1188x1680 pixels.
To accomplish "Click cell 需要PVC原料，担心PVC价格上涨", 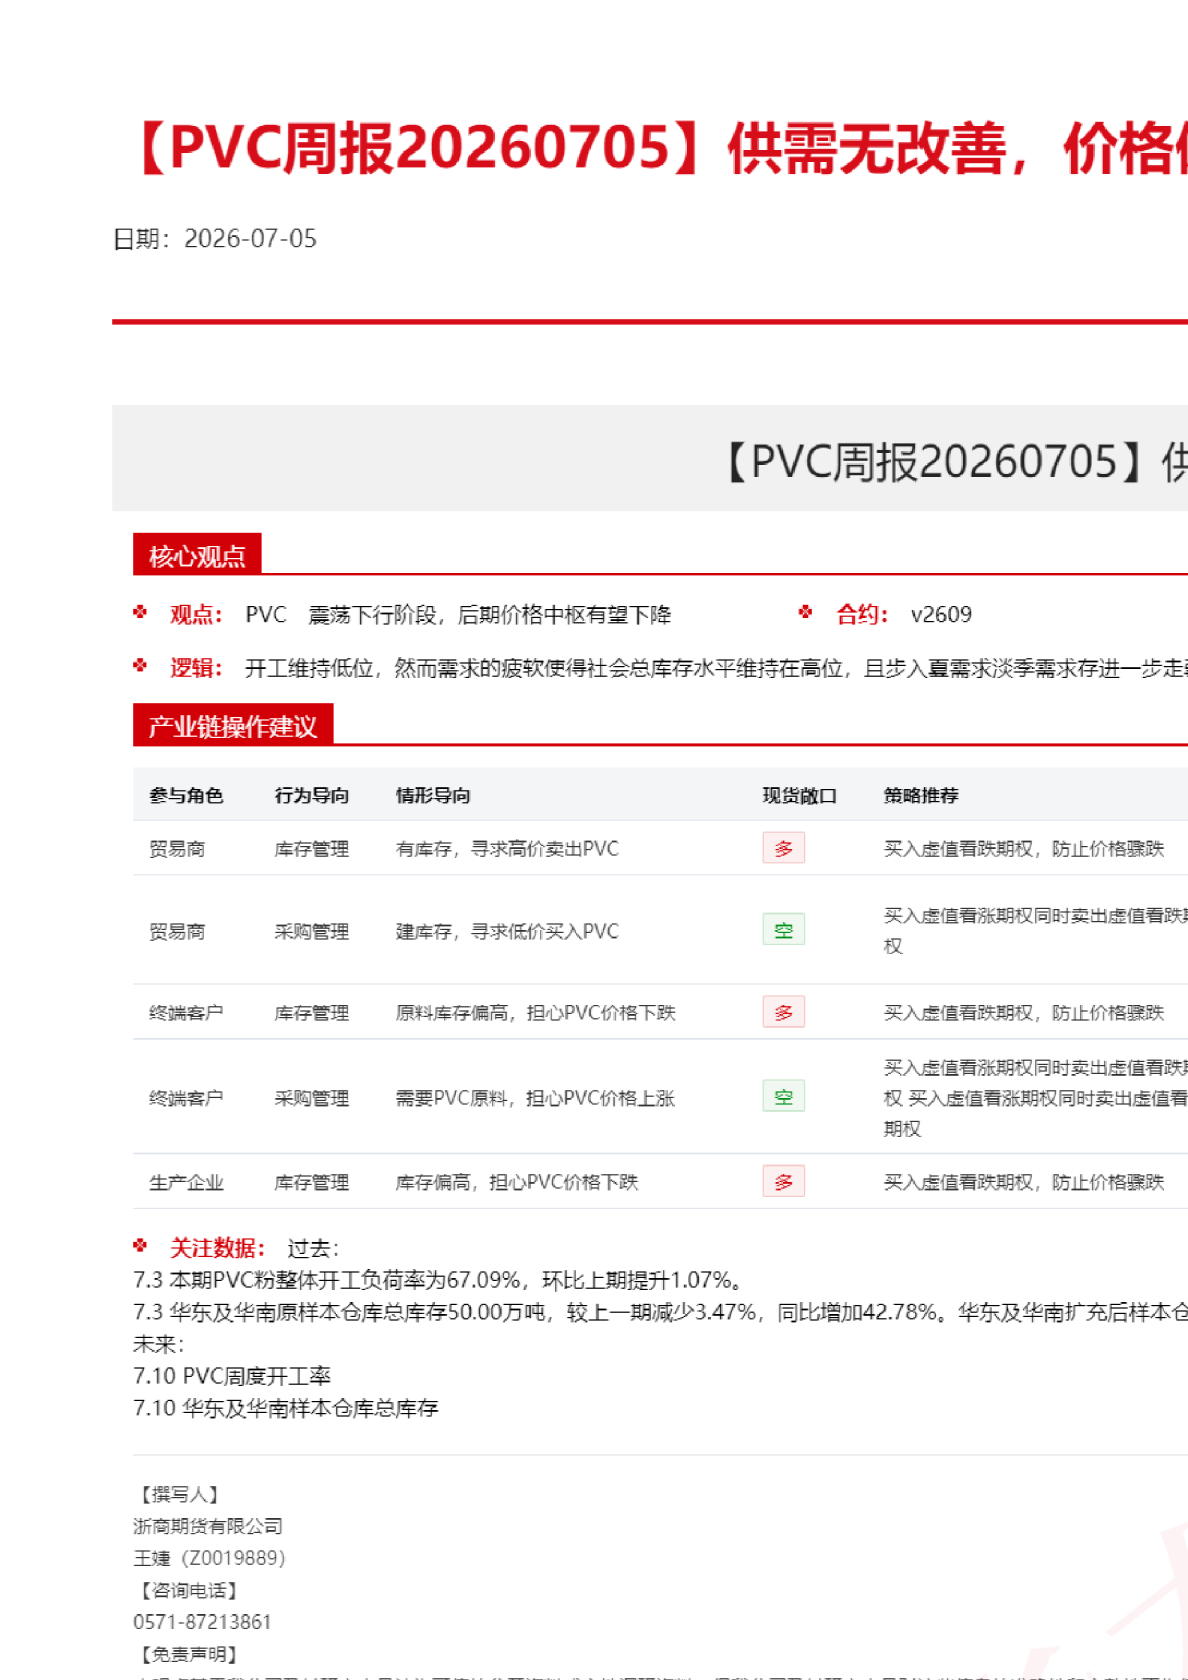I will coord(535,1098).
